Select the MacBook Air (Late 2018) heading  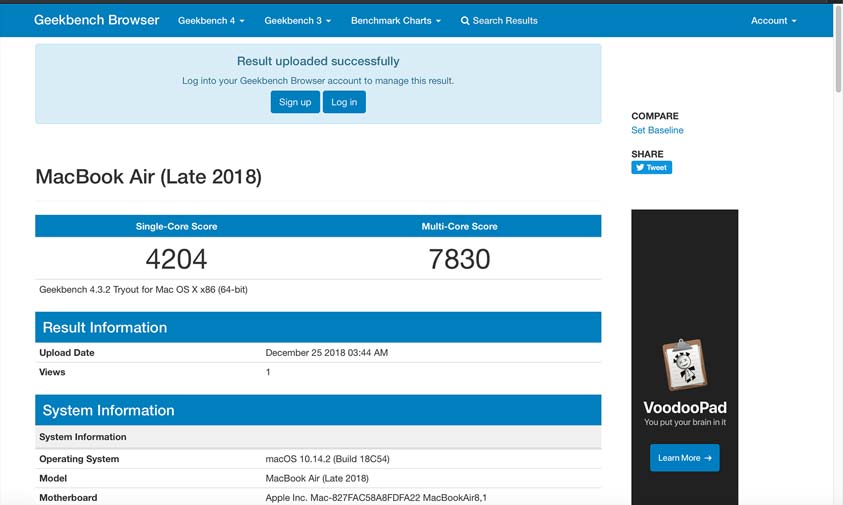click(x=148, y=177)
